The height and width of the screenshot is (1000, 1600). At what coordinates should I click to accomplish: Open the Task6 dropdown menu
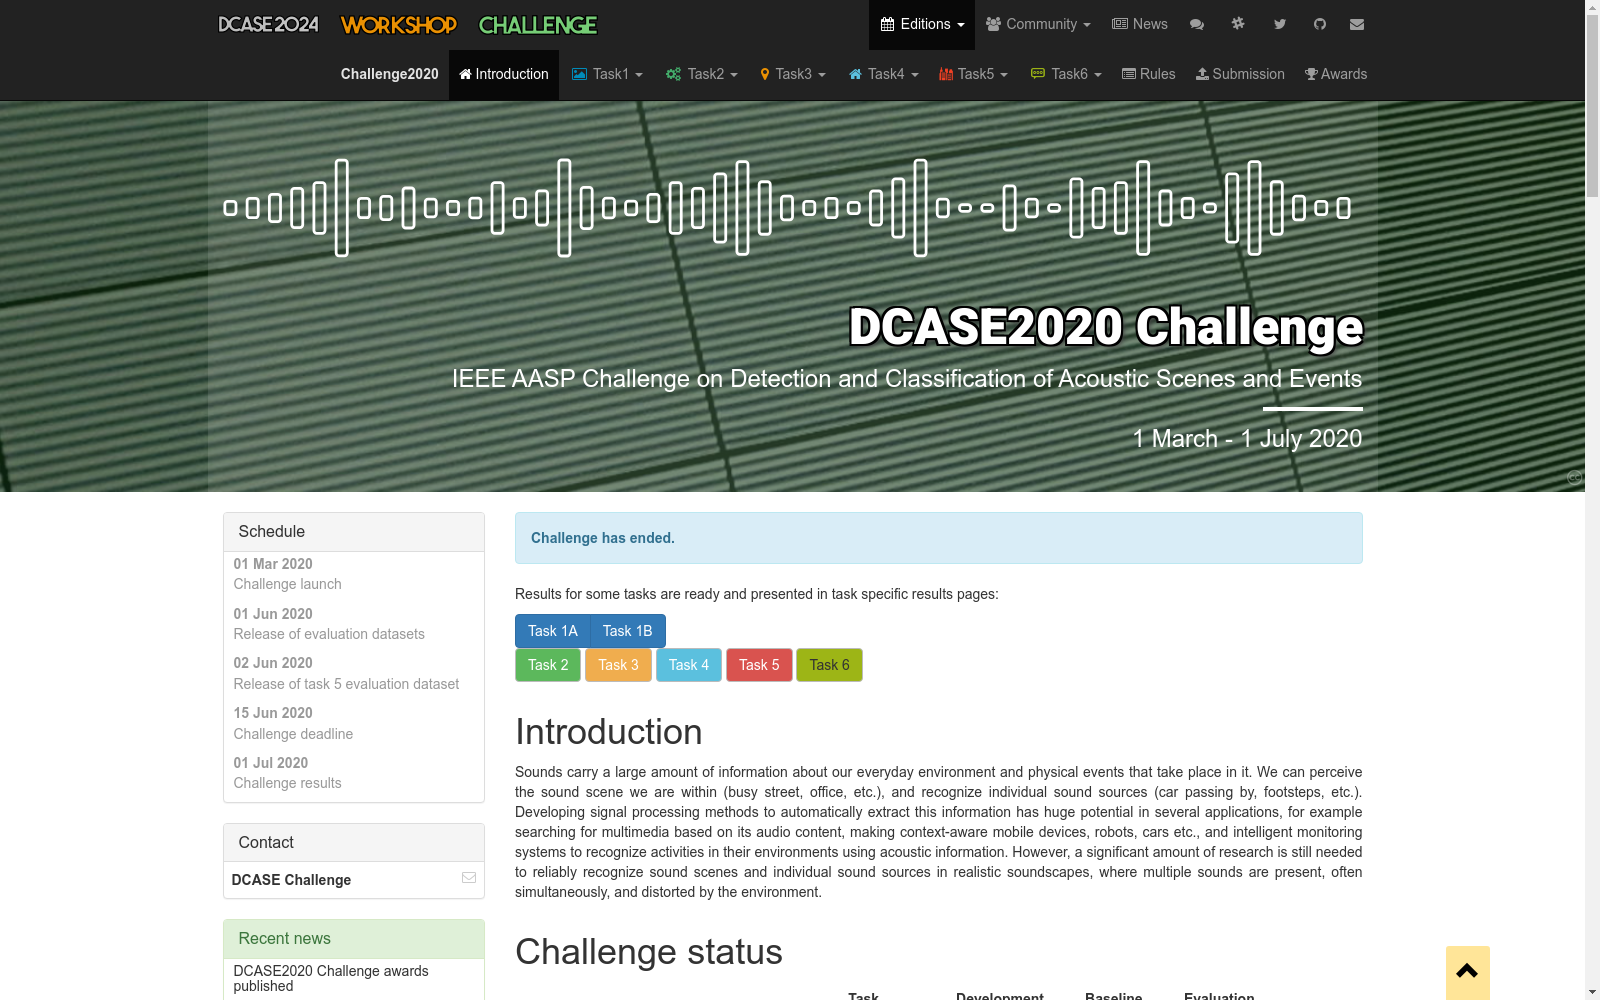coord(1066,74)
